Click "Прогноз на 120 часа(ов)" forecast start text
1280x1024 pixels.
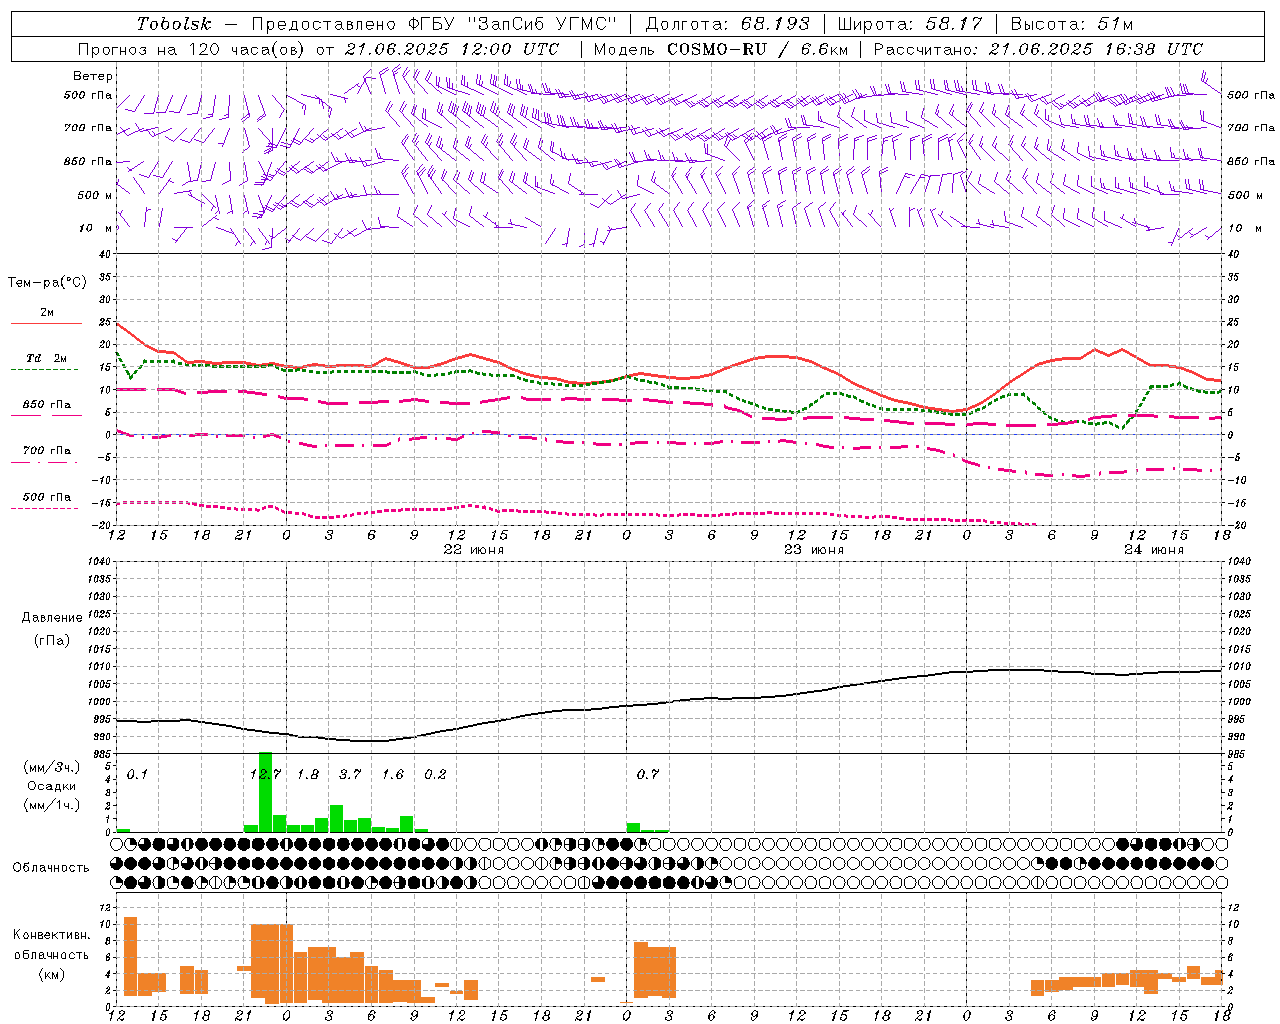(x=193, y=49)
